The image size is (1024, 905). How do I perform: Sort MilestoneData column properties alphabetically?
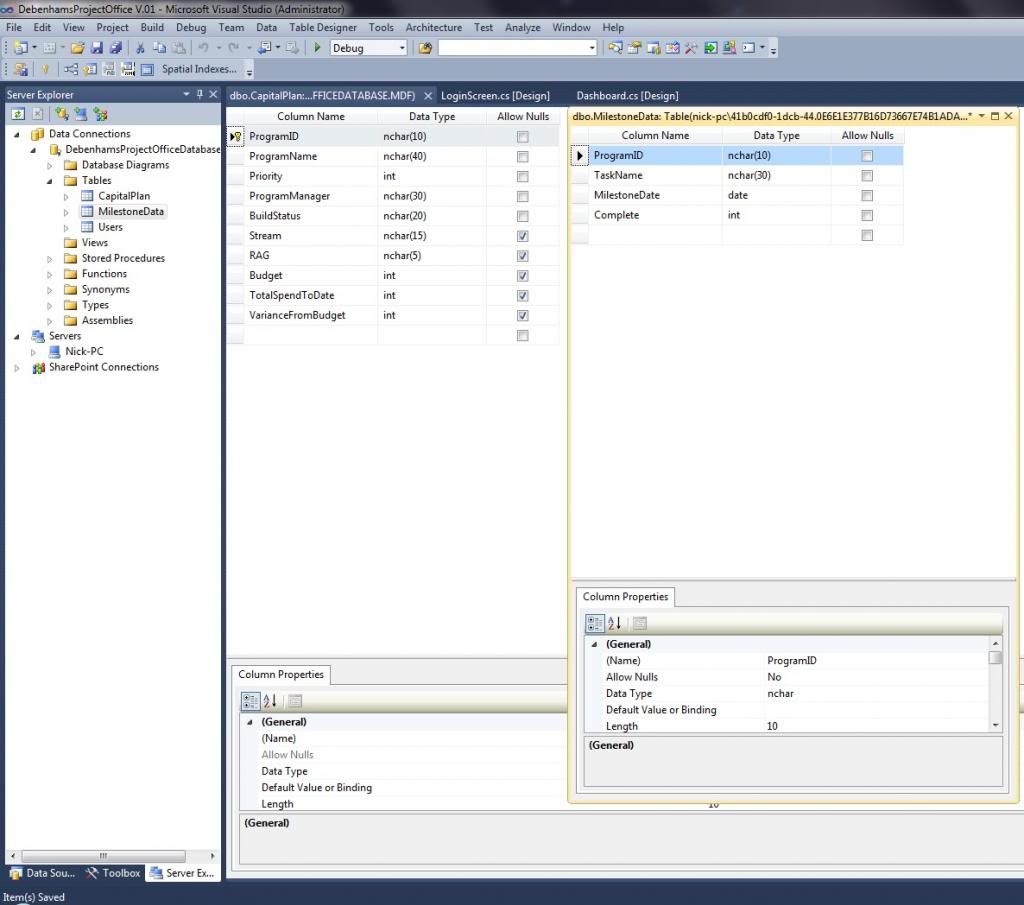click(x=615, y=624)
